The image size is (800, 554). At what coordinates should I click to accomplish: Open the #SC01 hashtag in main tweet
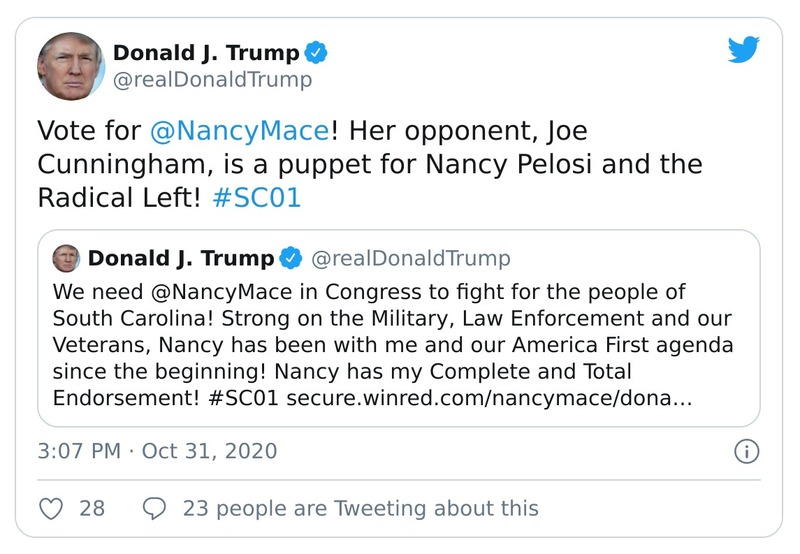[x=256, y=197]
